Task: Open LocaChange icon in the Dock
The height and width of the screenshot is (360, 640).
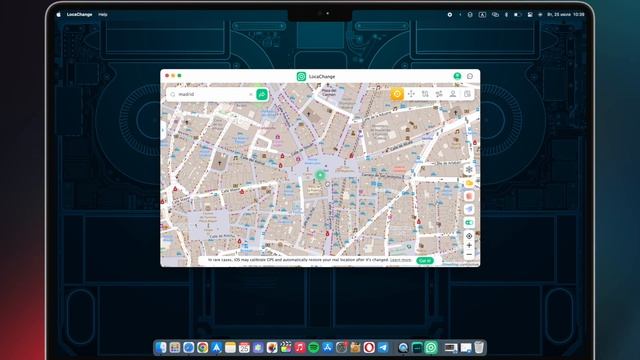Action: click(x=431, y=347)
